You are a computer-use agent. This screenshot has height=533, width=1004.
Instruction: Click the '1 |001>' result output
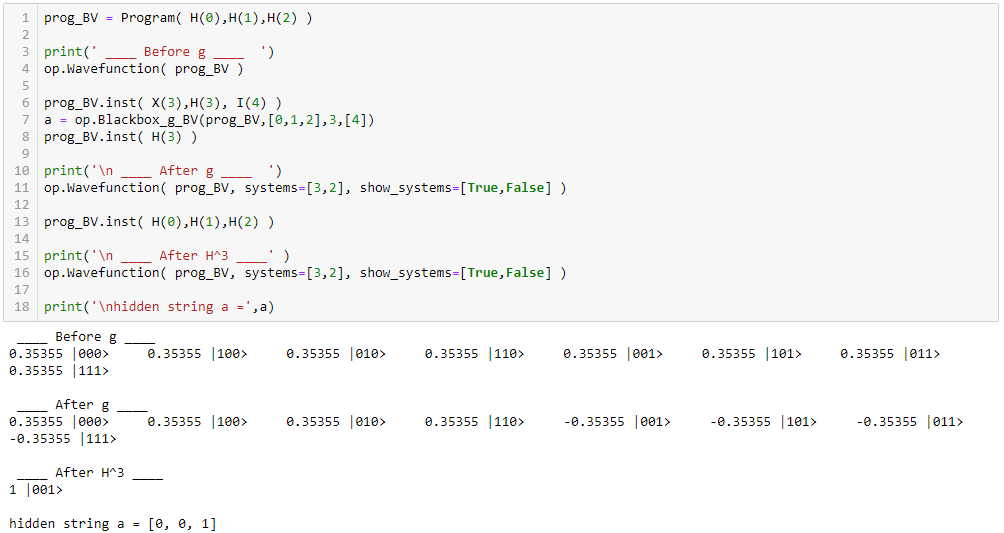coord(35,490)
